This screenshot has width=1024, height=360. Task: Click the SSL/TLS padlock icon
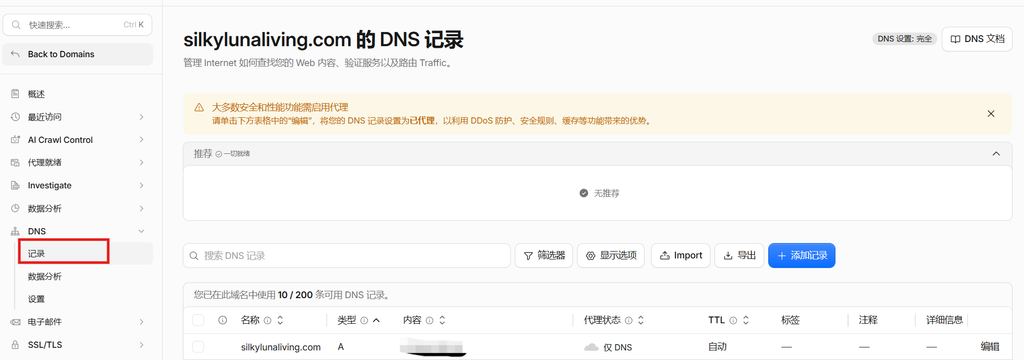15,344
